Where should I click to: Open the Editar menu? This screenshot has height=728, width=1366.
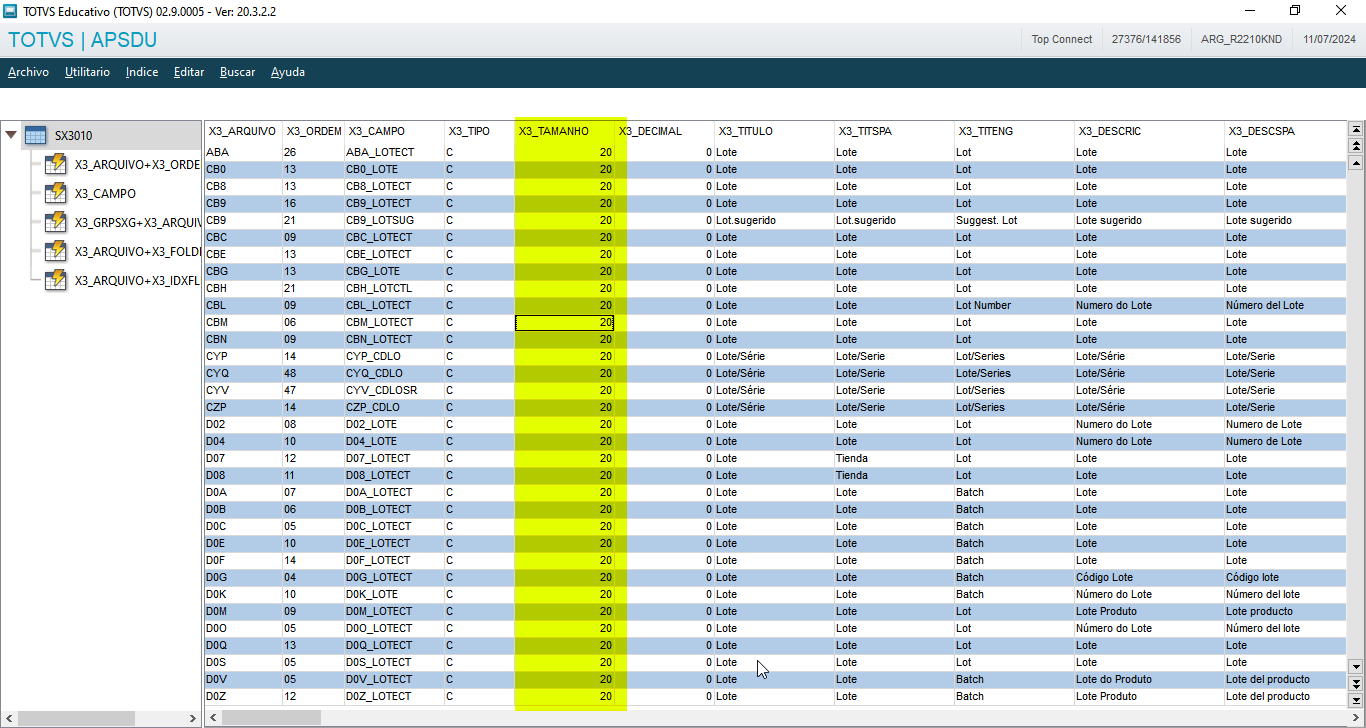[x=189, y=72]
